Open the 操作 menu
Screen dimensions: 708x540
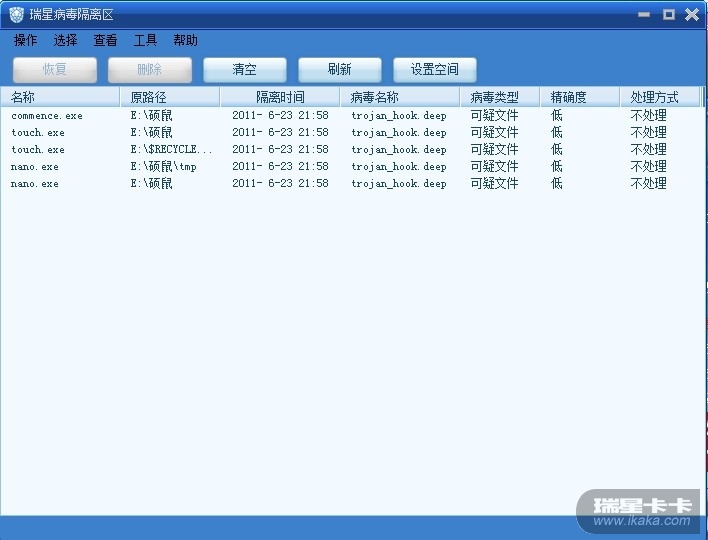25,40
